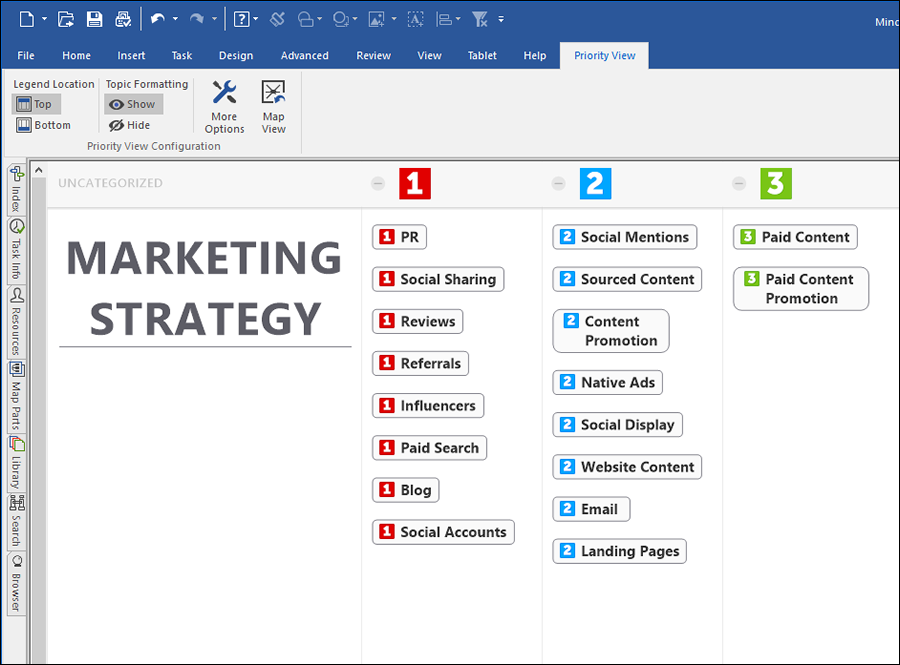900x665 pixels.
Task: Open the Library side panel
Action: tap(17, 462)
